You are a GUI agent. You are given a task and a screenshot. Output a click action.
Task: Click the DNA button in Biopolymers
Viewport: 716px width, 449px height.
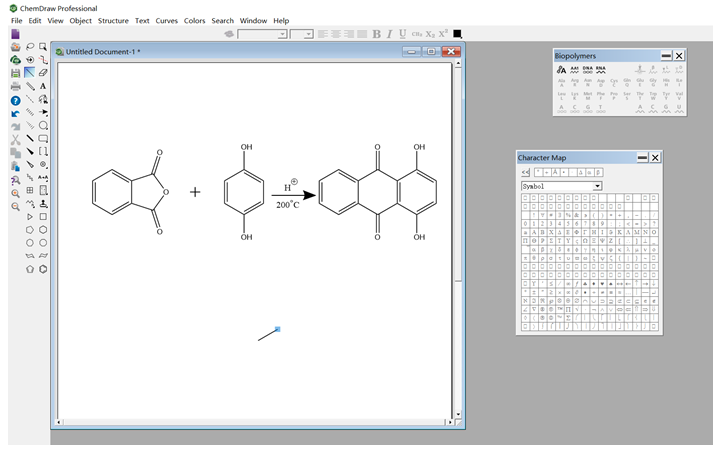pos(588,70)
